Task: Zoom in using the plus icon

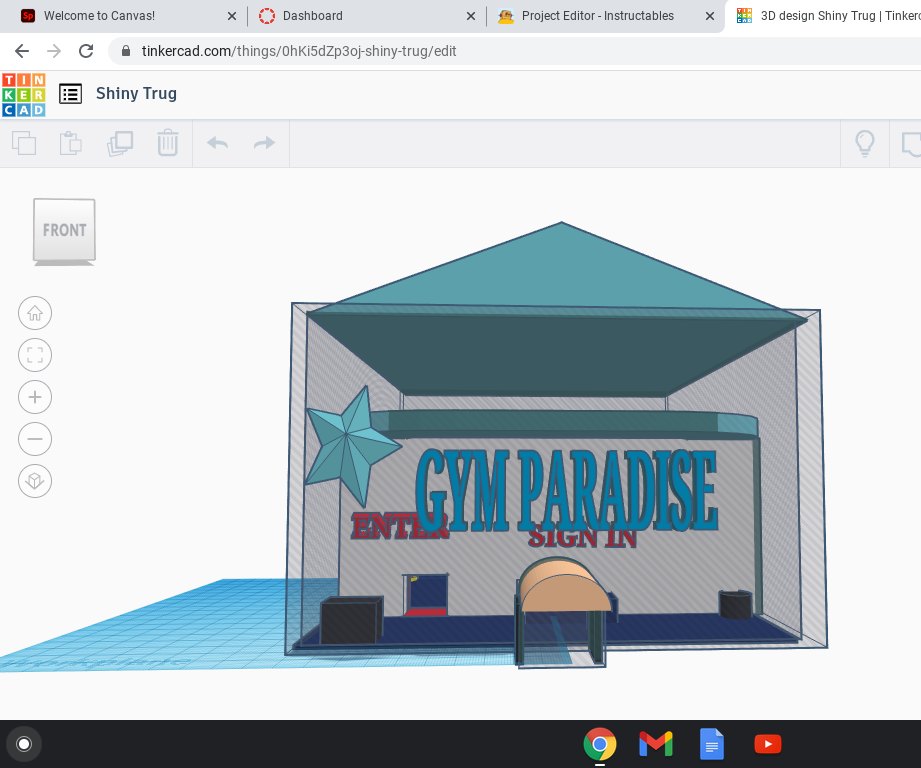Action: (35, 397)
